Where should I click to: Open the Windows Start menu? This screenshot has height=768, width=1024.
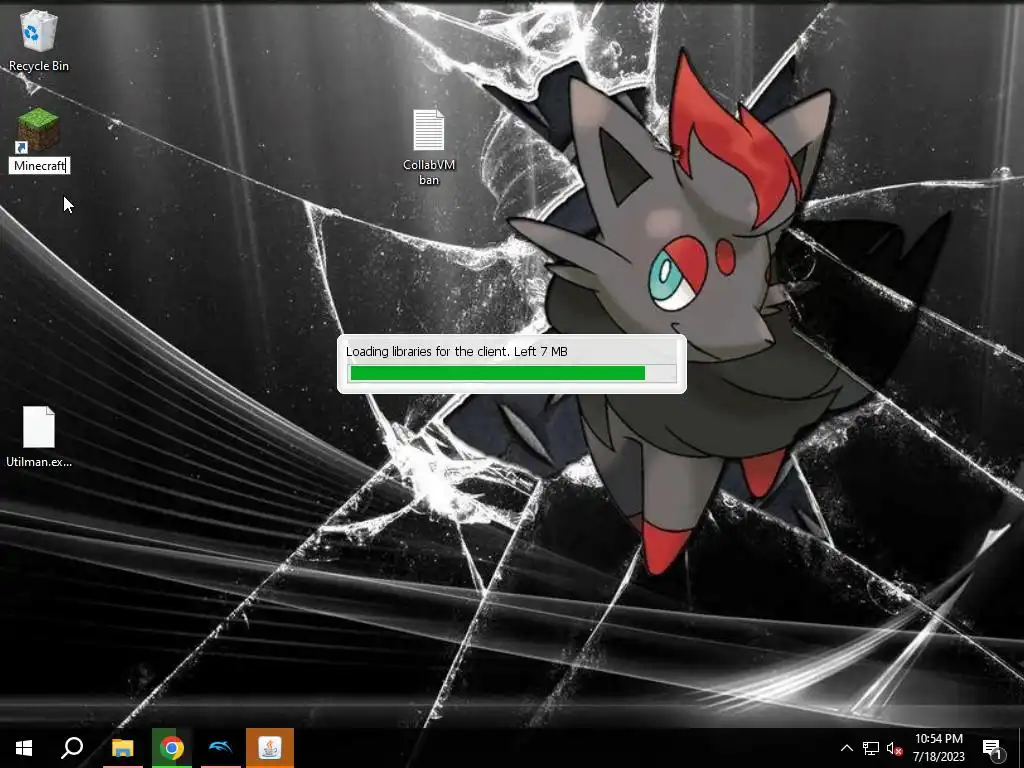tap(24, 748)
